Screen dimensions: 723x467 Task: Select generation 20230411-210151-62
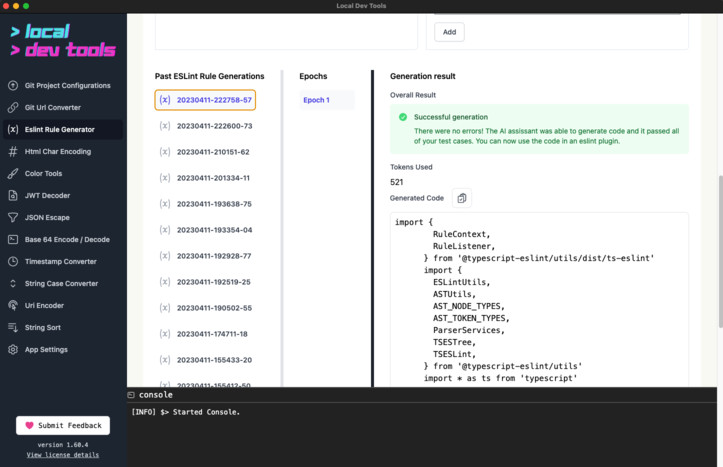pos(205,152)
